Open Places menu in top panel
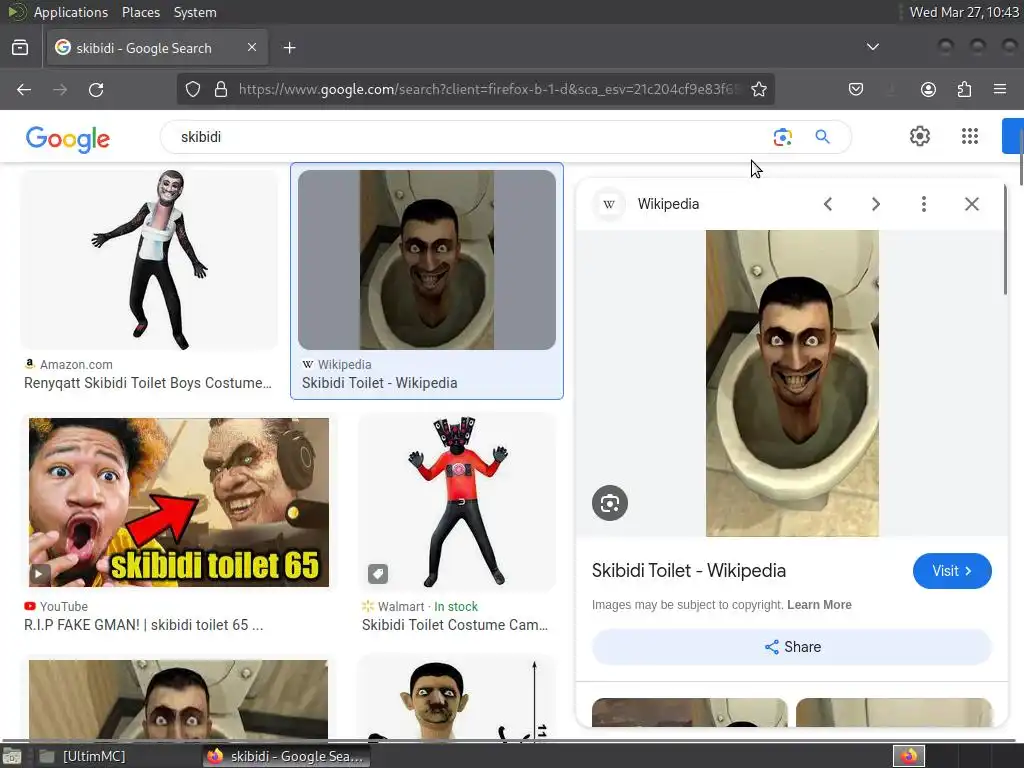Viewport: 1024px width, 768px height. click(x=141, y=12)
